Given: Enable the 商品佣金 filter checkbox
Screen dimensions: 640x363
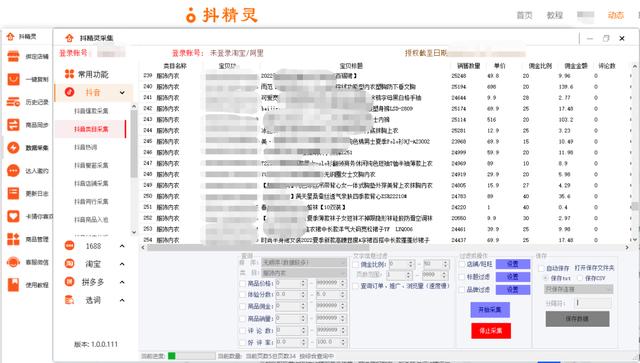Looking at the screenshot, I should click(242, 306).
